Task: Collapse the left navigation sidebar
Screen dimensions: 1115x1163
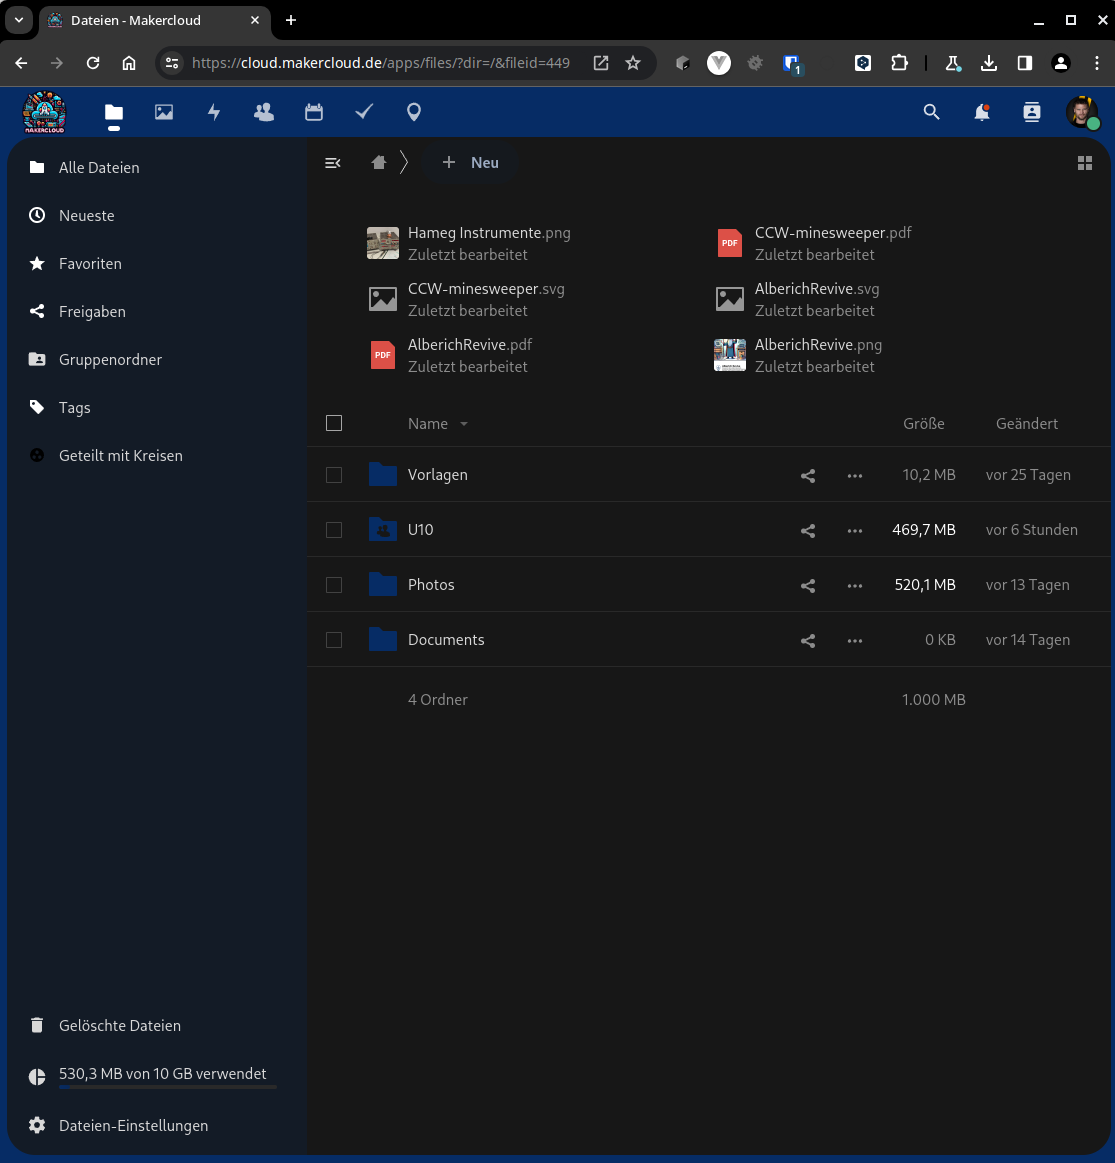Action: coord(333,162)
